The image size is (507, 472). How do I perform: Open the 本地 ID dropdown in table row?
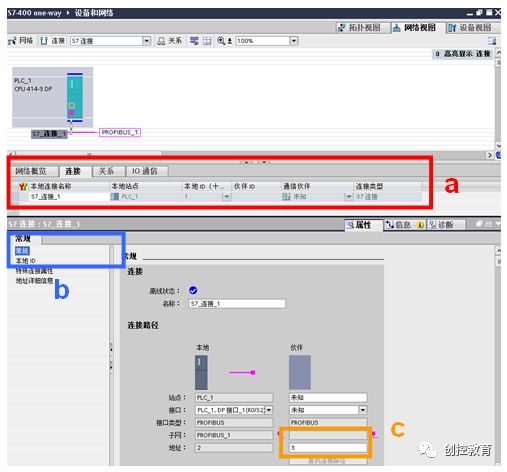click(x=227, y=197)
